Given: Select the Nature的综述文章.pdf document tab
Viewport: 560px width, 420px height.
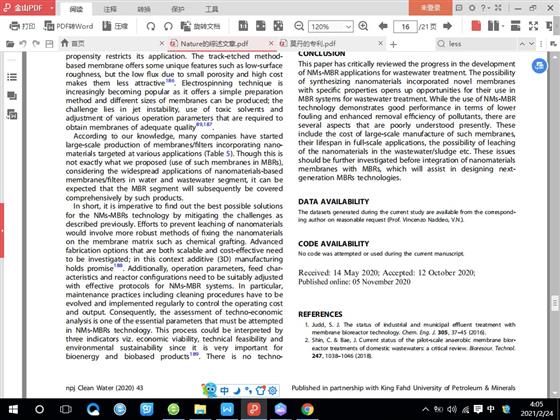Looking at the screenshot, I should [x=214, y=44].
